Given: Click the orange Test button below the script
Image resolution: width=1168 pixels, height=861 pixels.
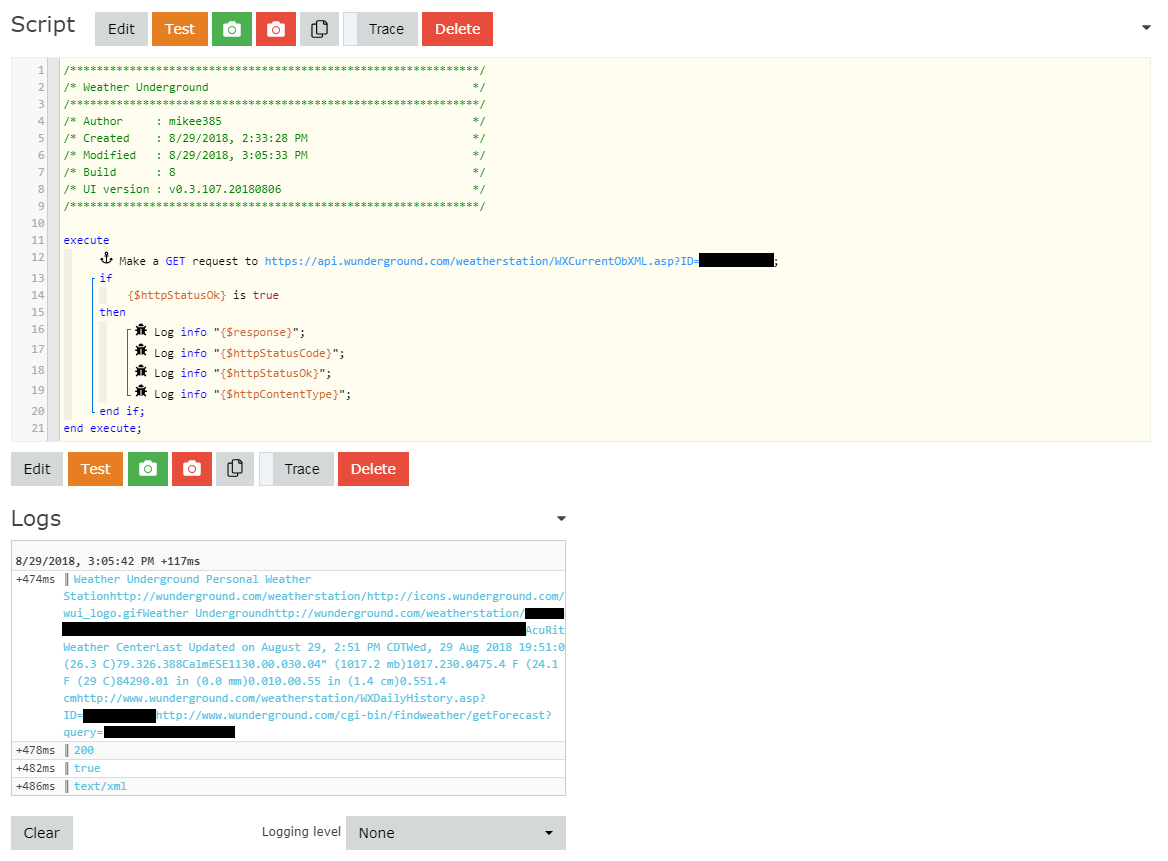Looking at the screenshot, I should click(x=95, y=469).
